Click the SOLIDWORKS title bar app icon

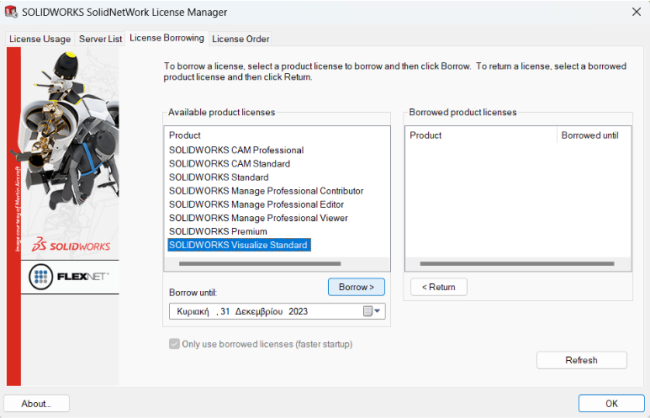pos(11,11)
